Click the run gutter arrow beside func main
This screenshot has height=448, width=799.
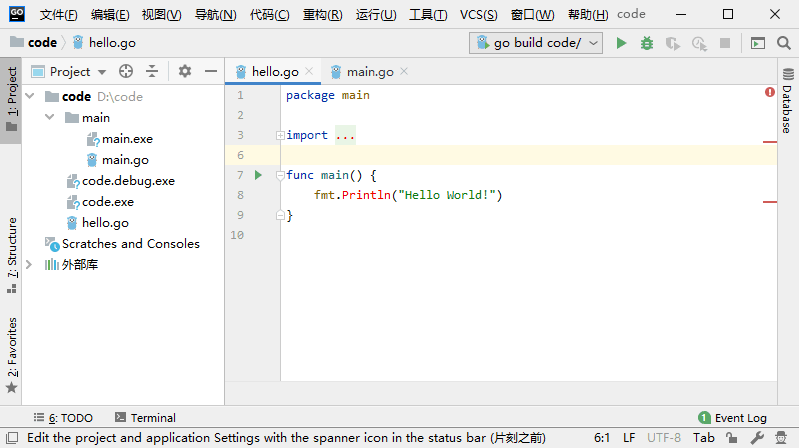pyautogui.click(x=258, y=175)
